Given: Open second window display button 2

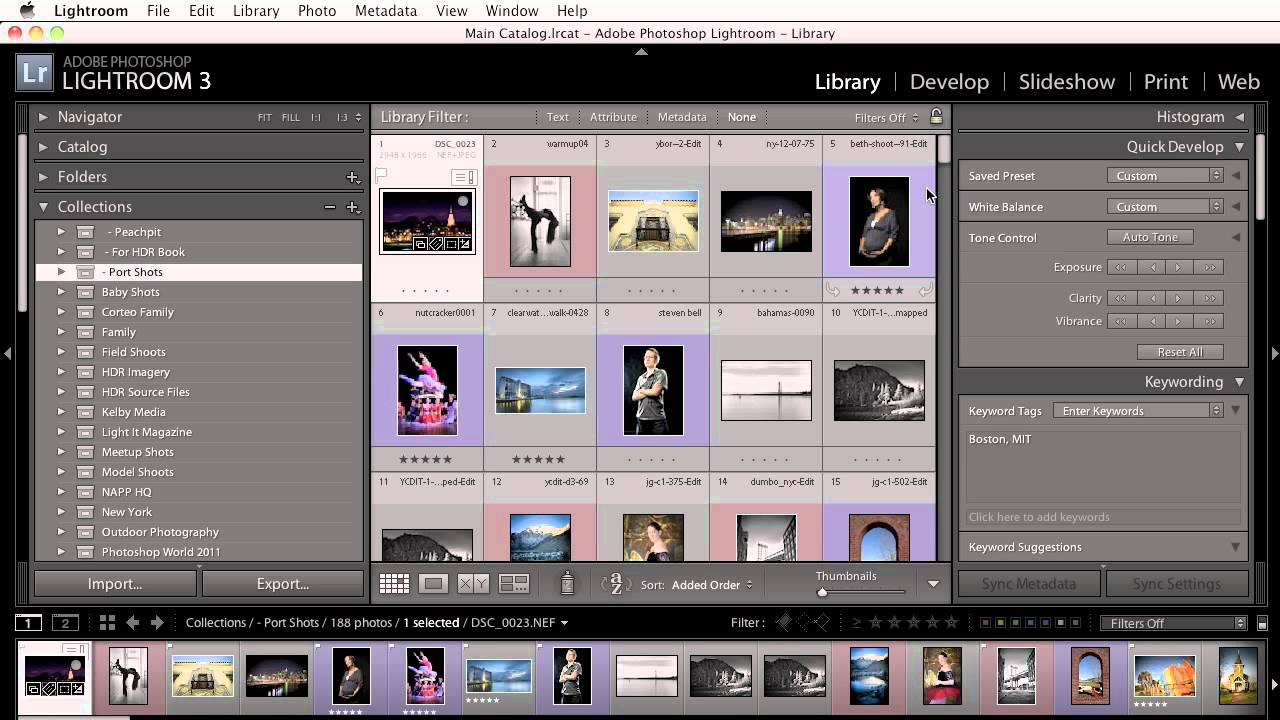Looking at the screenshot, I should 65,623.
